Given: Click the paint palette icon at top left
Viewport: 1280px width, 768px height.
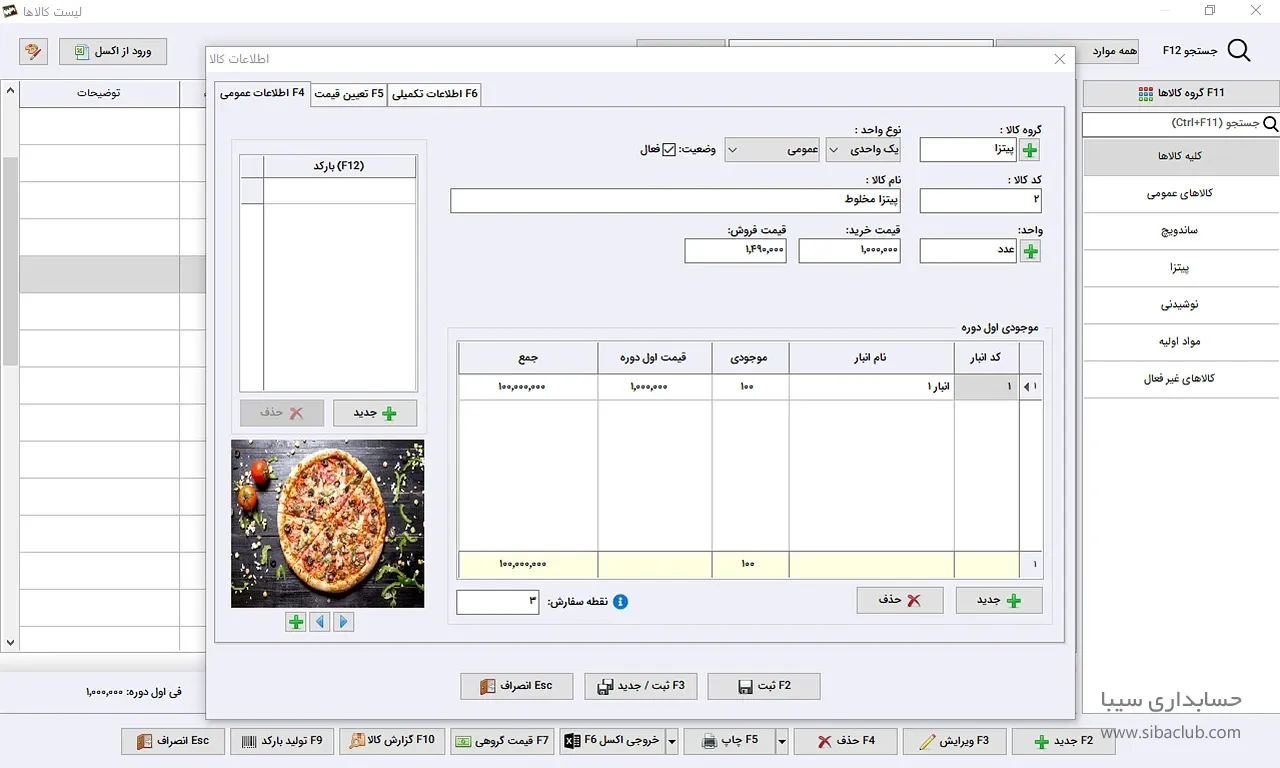Looking at the screenshot, I should [33, 51].
